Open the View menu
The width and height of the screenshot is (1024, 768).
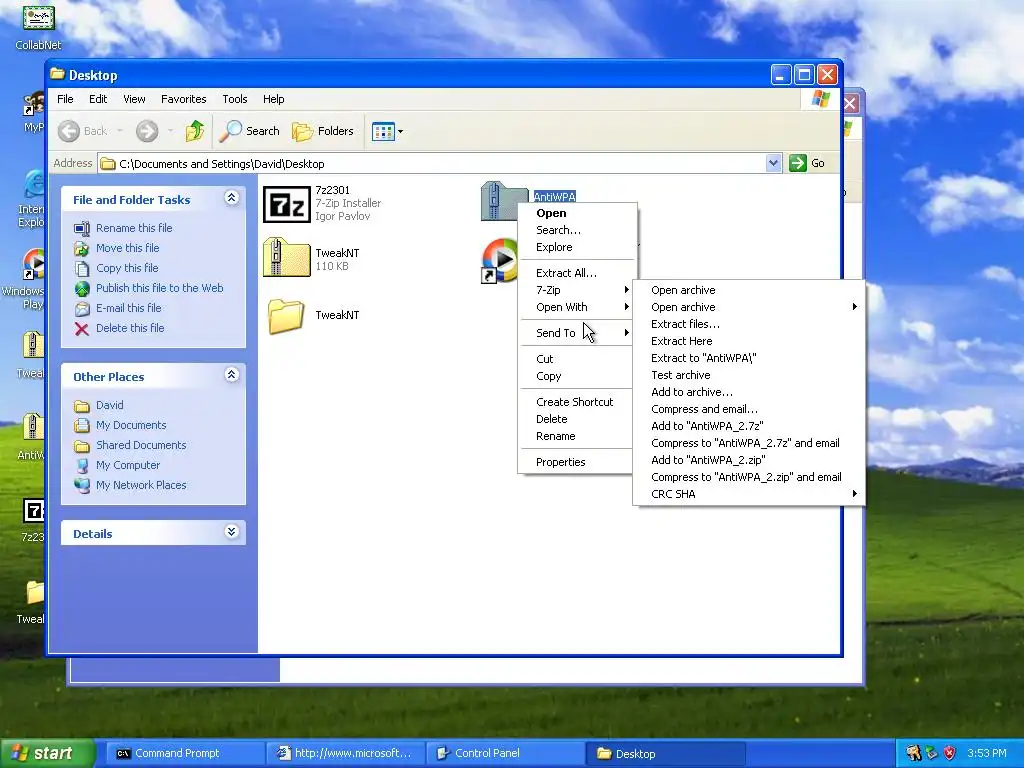click(x=134, y=99)
